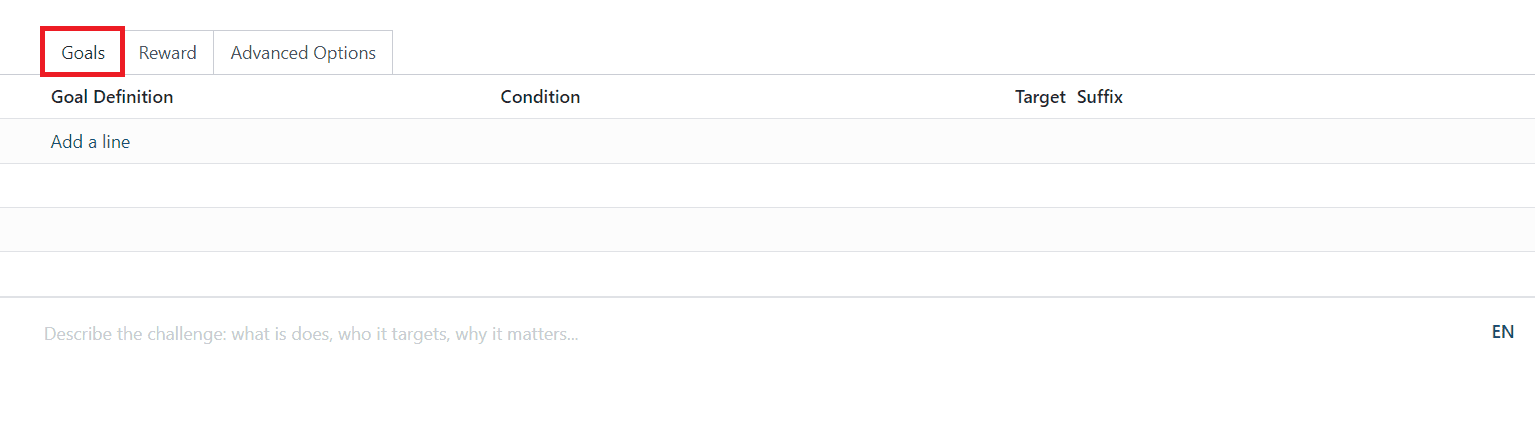Switch to the Goals tab

point(83,53)
